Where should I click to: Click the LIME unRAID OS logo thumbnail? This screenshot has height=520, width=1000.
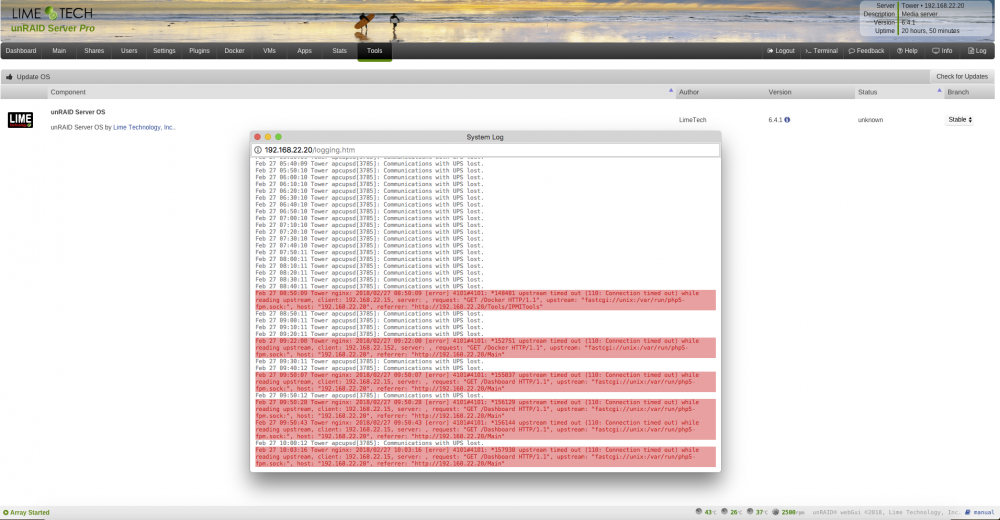(20, 120)
